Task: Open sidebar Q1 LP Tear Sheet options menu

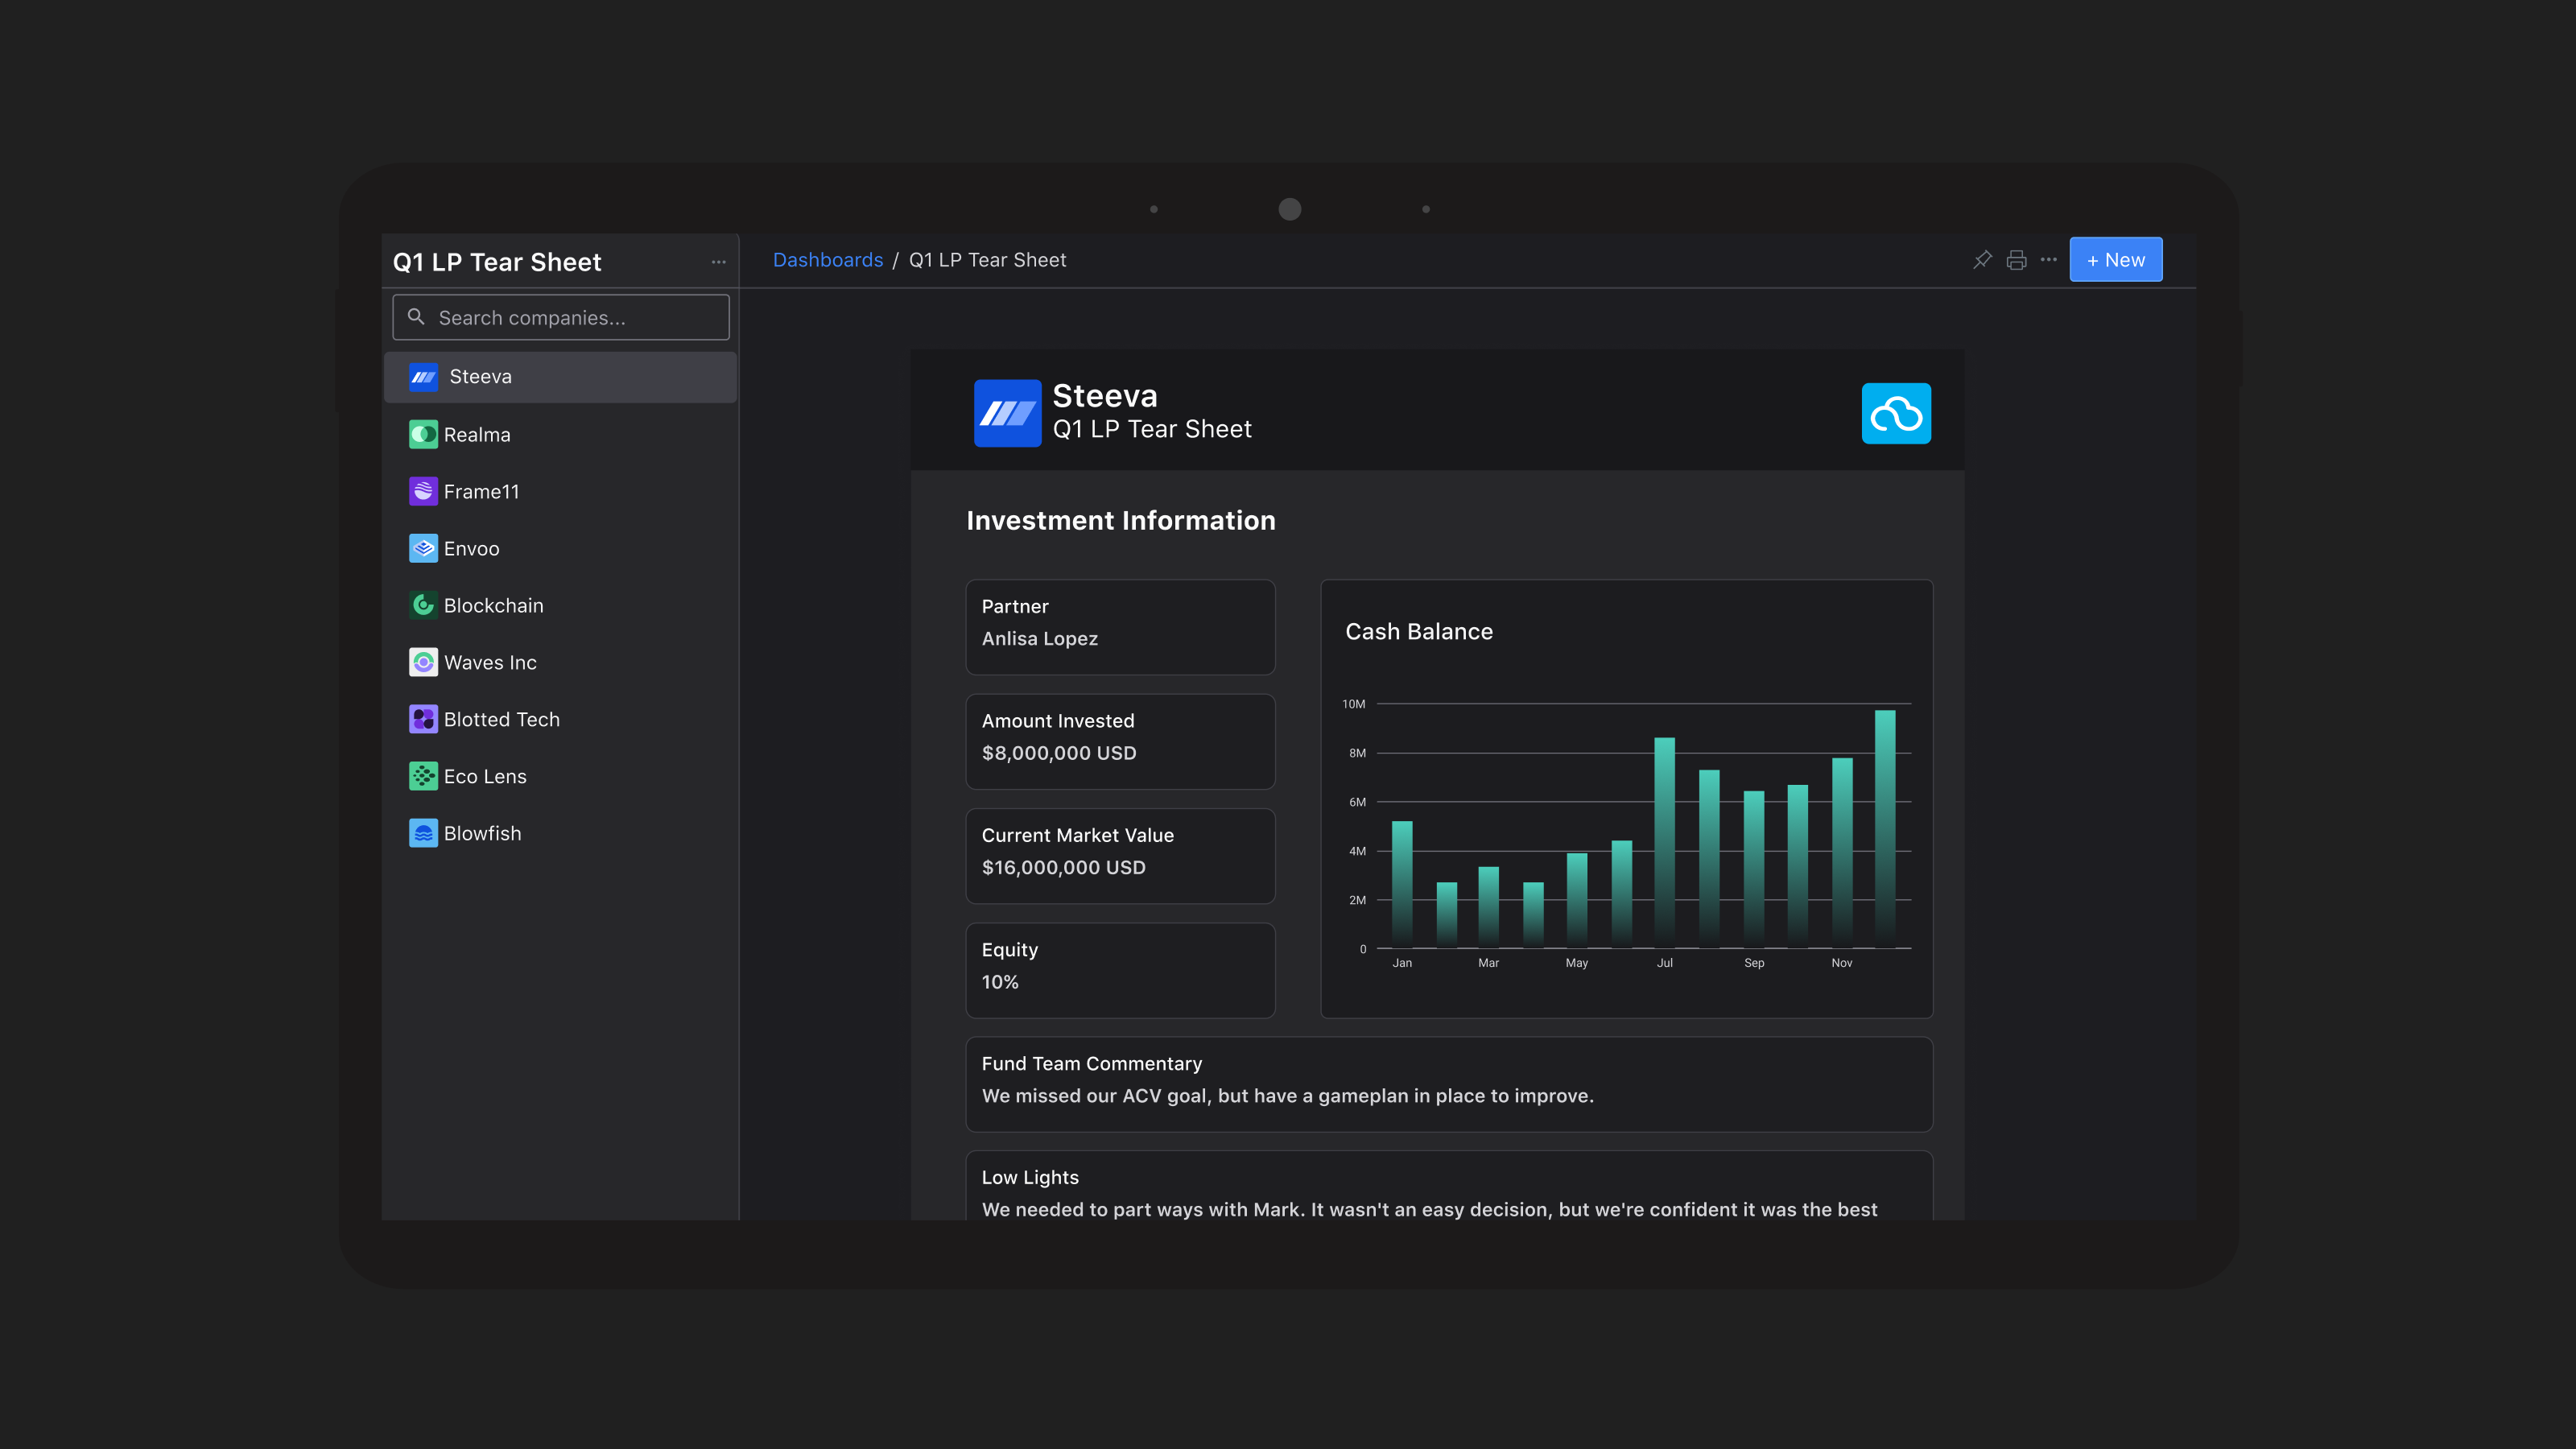Action: click(718, 262)
